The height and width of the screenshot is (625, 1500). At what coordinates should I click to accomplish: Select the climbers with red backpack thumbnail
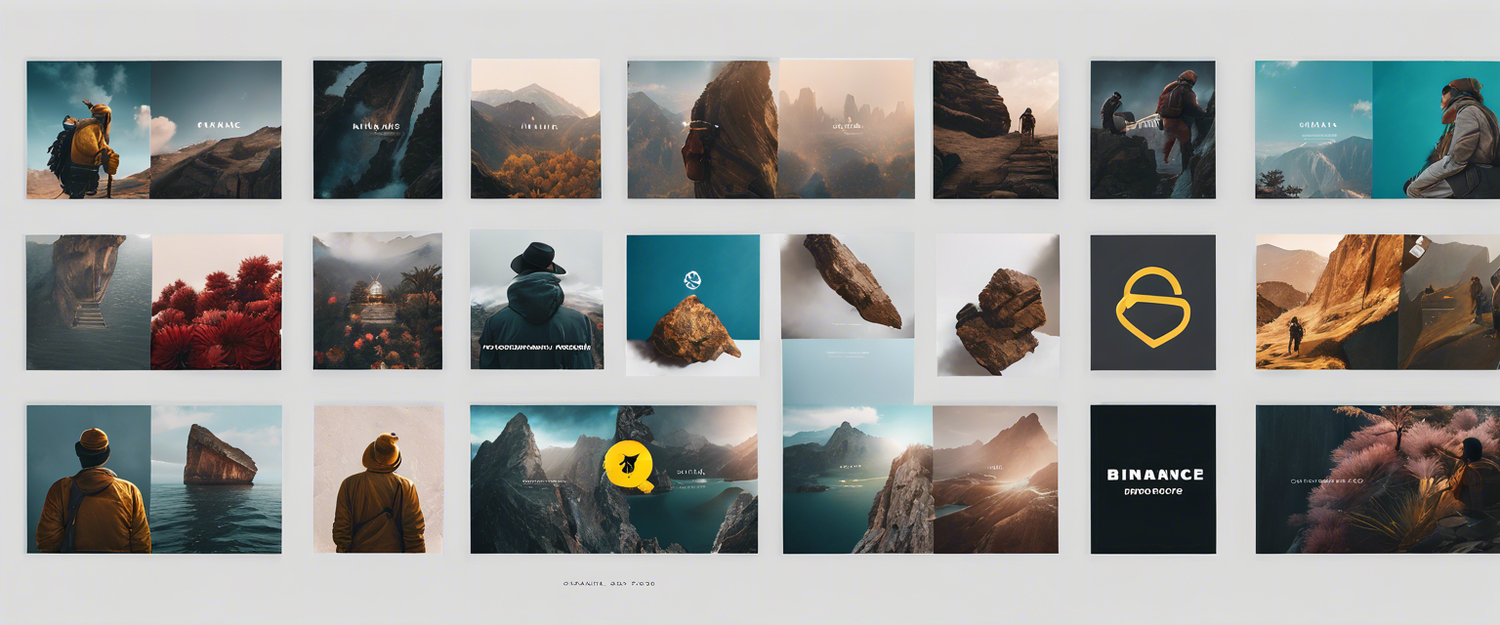[1152, 129]
